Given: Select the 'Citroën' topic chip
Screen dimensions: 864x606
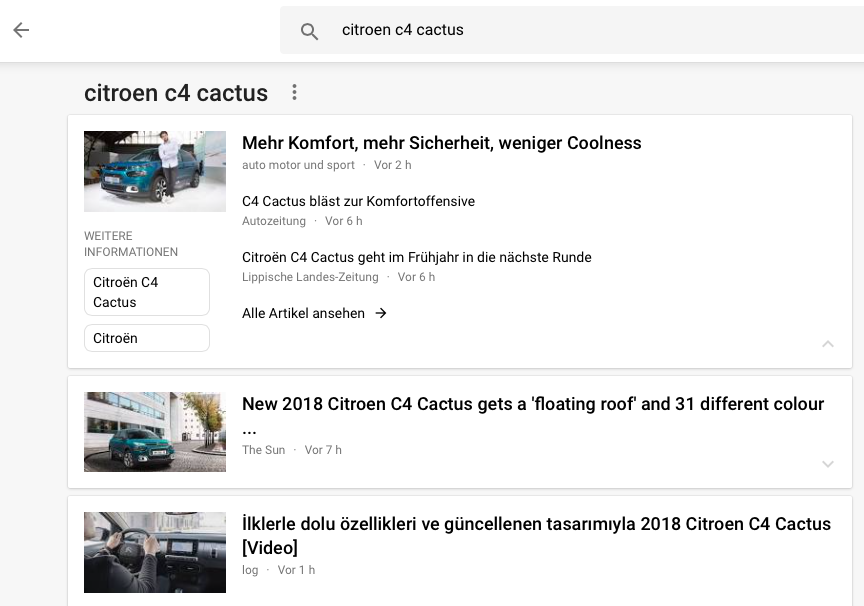Looking at the screenshot, I should (147, 338).
